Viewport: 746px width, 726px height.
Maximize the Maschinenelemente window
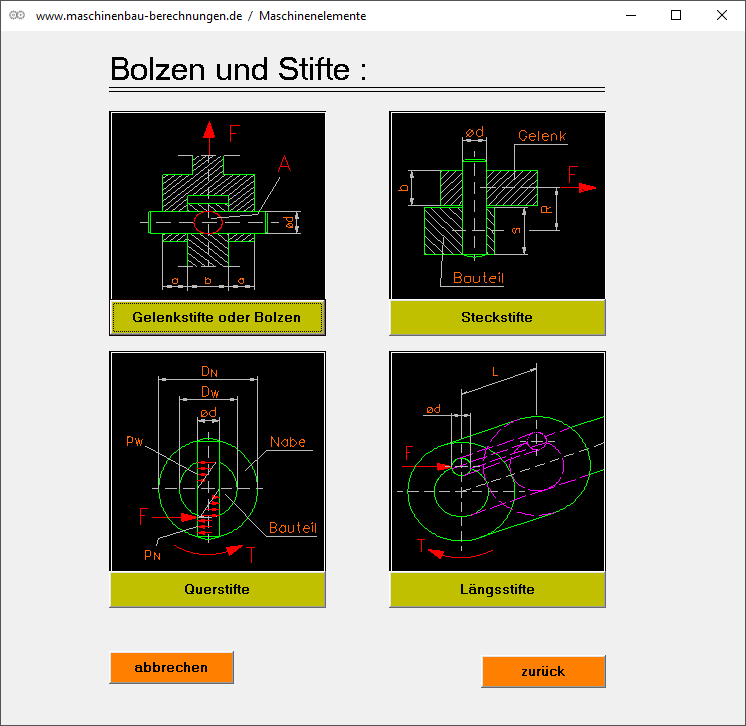[x=676, y=16]
